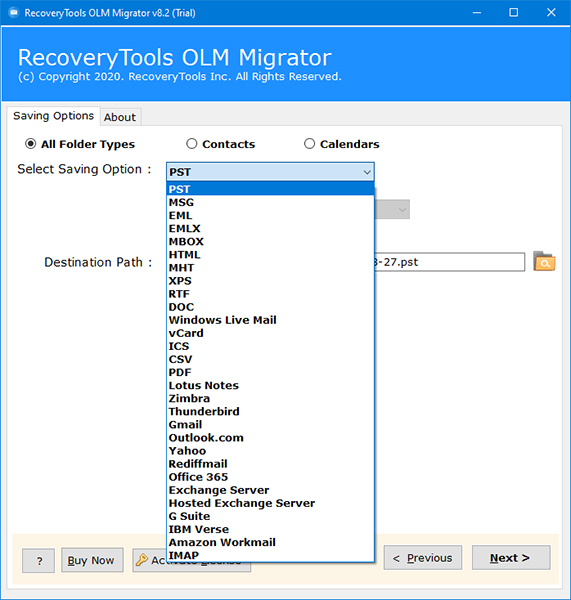Click the RecoveryTools app icon in title bar
The image size is (571, 600).
(x=14, y=13)
